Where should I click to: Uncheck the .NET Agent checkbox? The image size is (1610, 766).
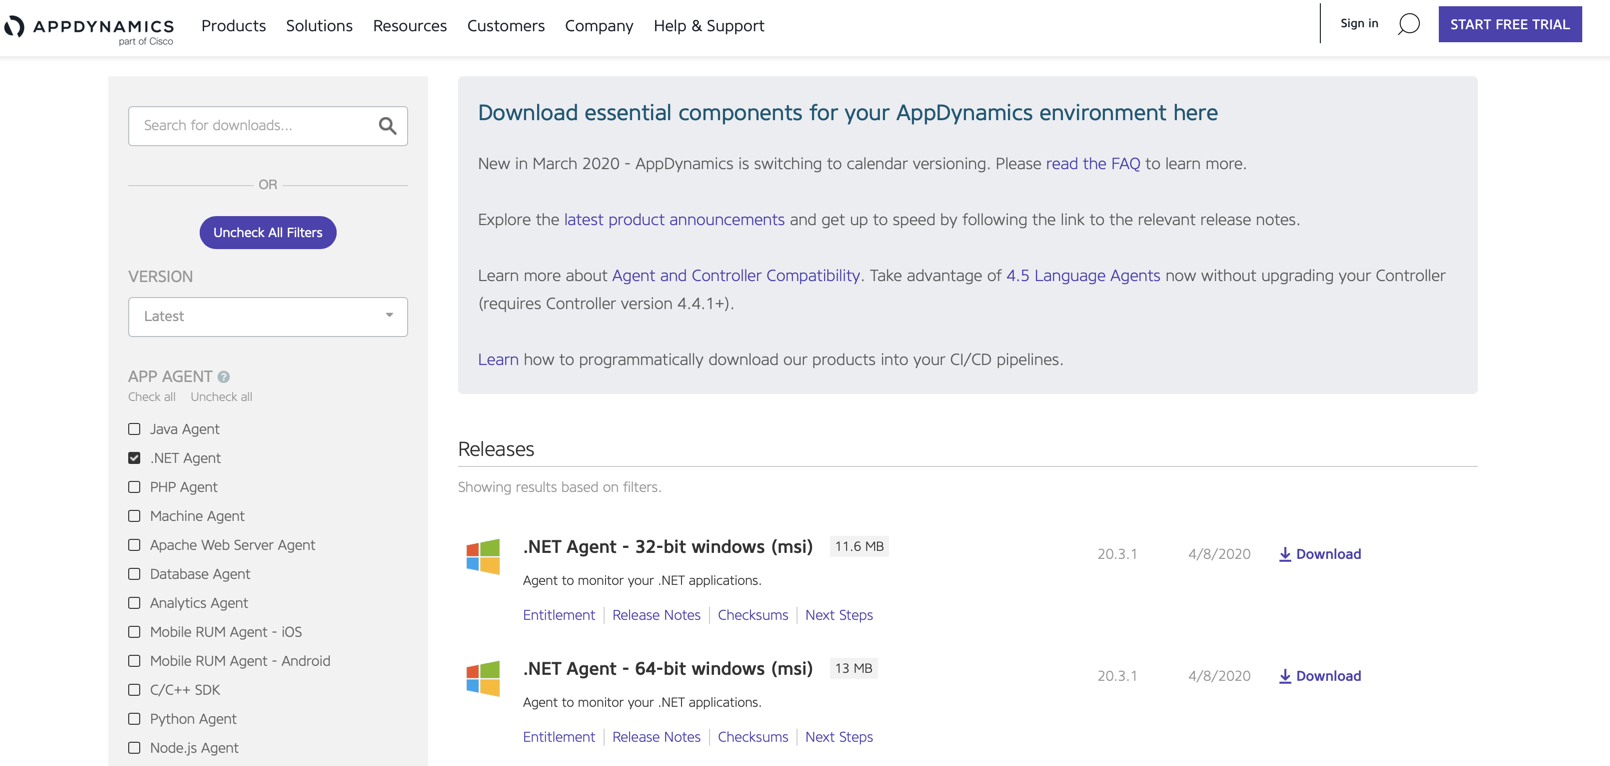point(134,458)
